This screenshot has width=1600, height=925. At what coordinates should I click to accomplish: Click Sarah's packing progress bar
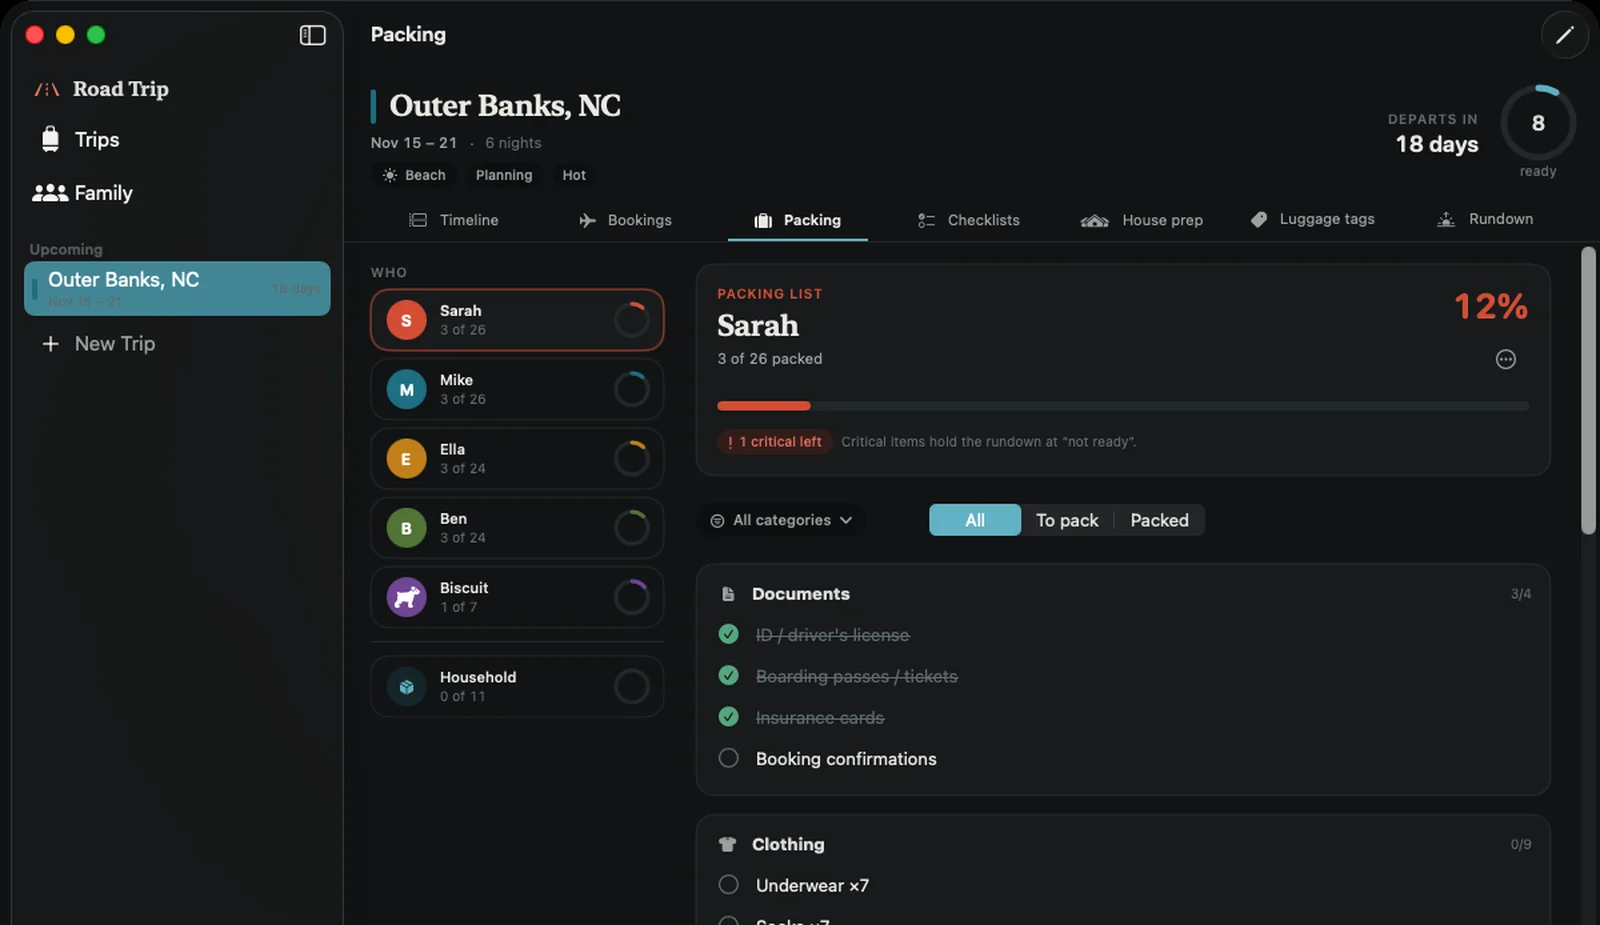tap(1123, 406)
